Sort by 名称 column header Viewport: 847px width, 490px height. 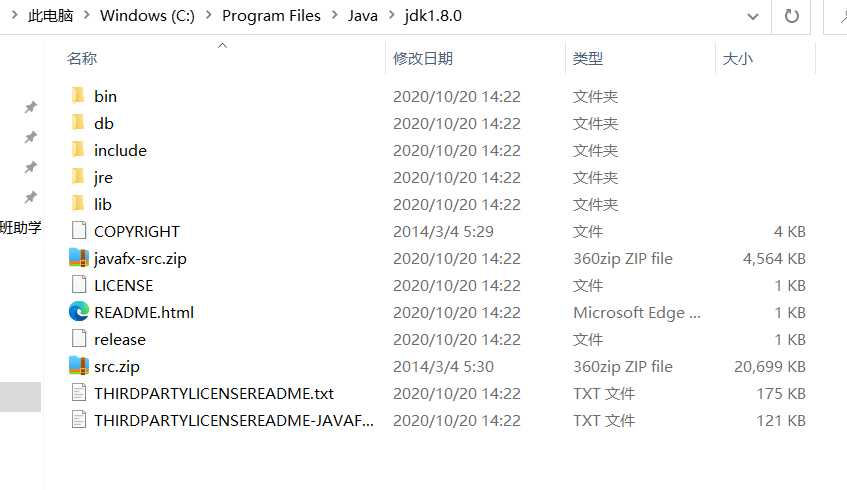coord(82,58)
